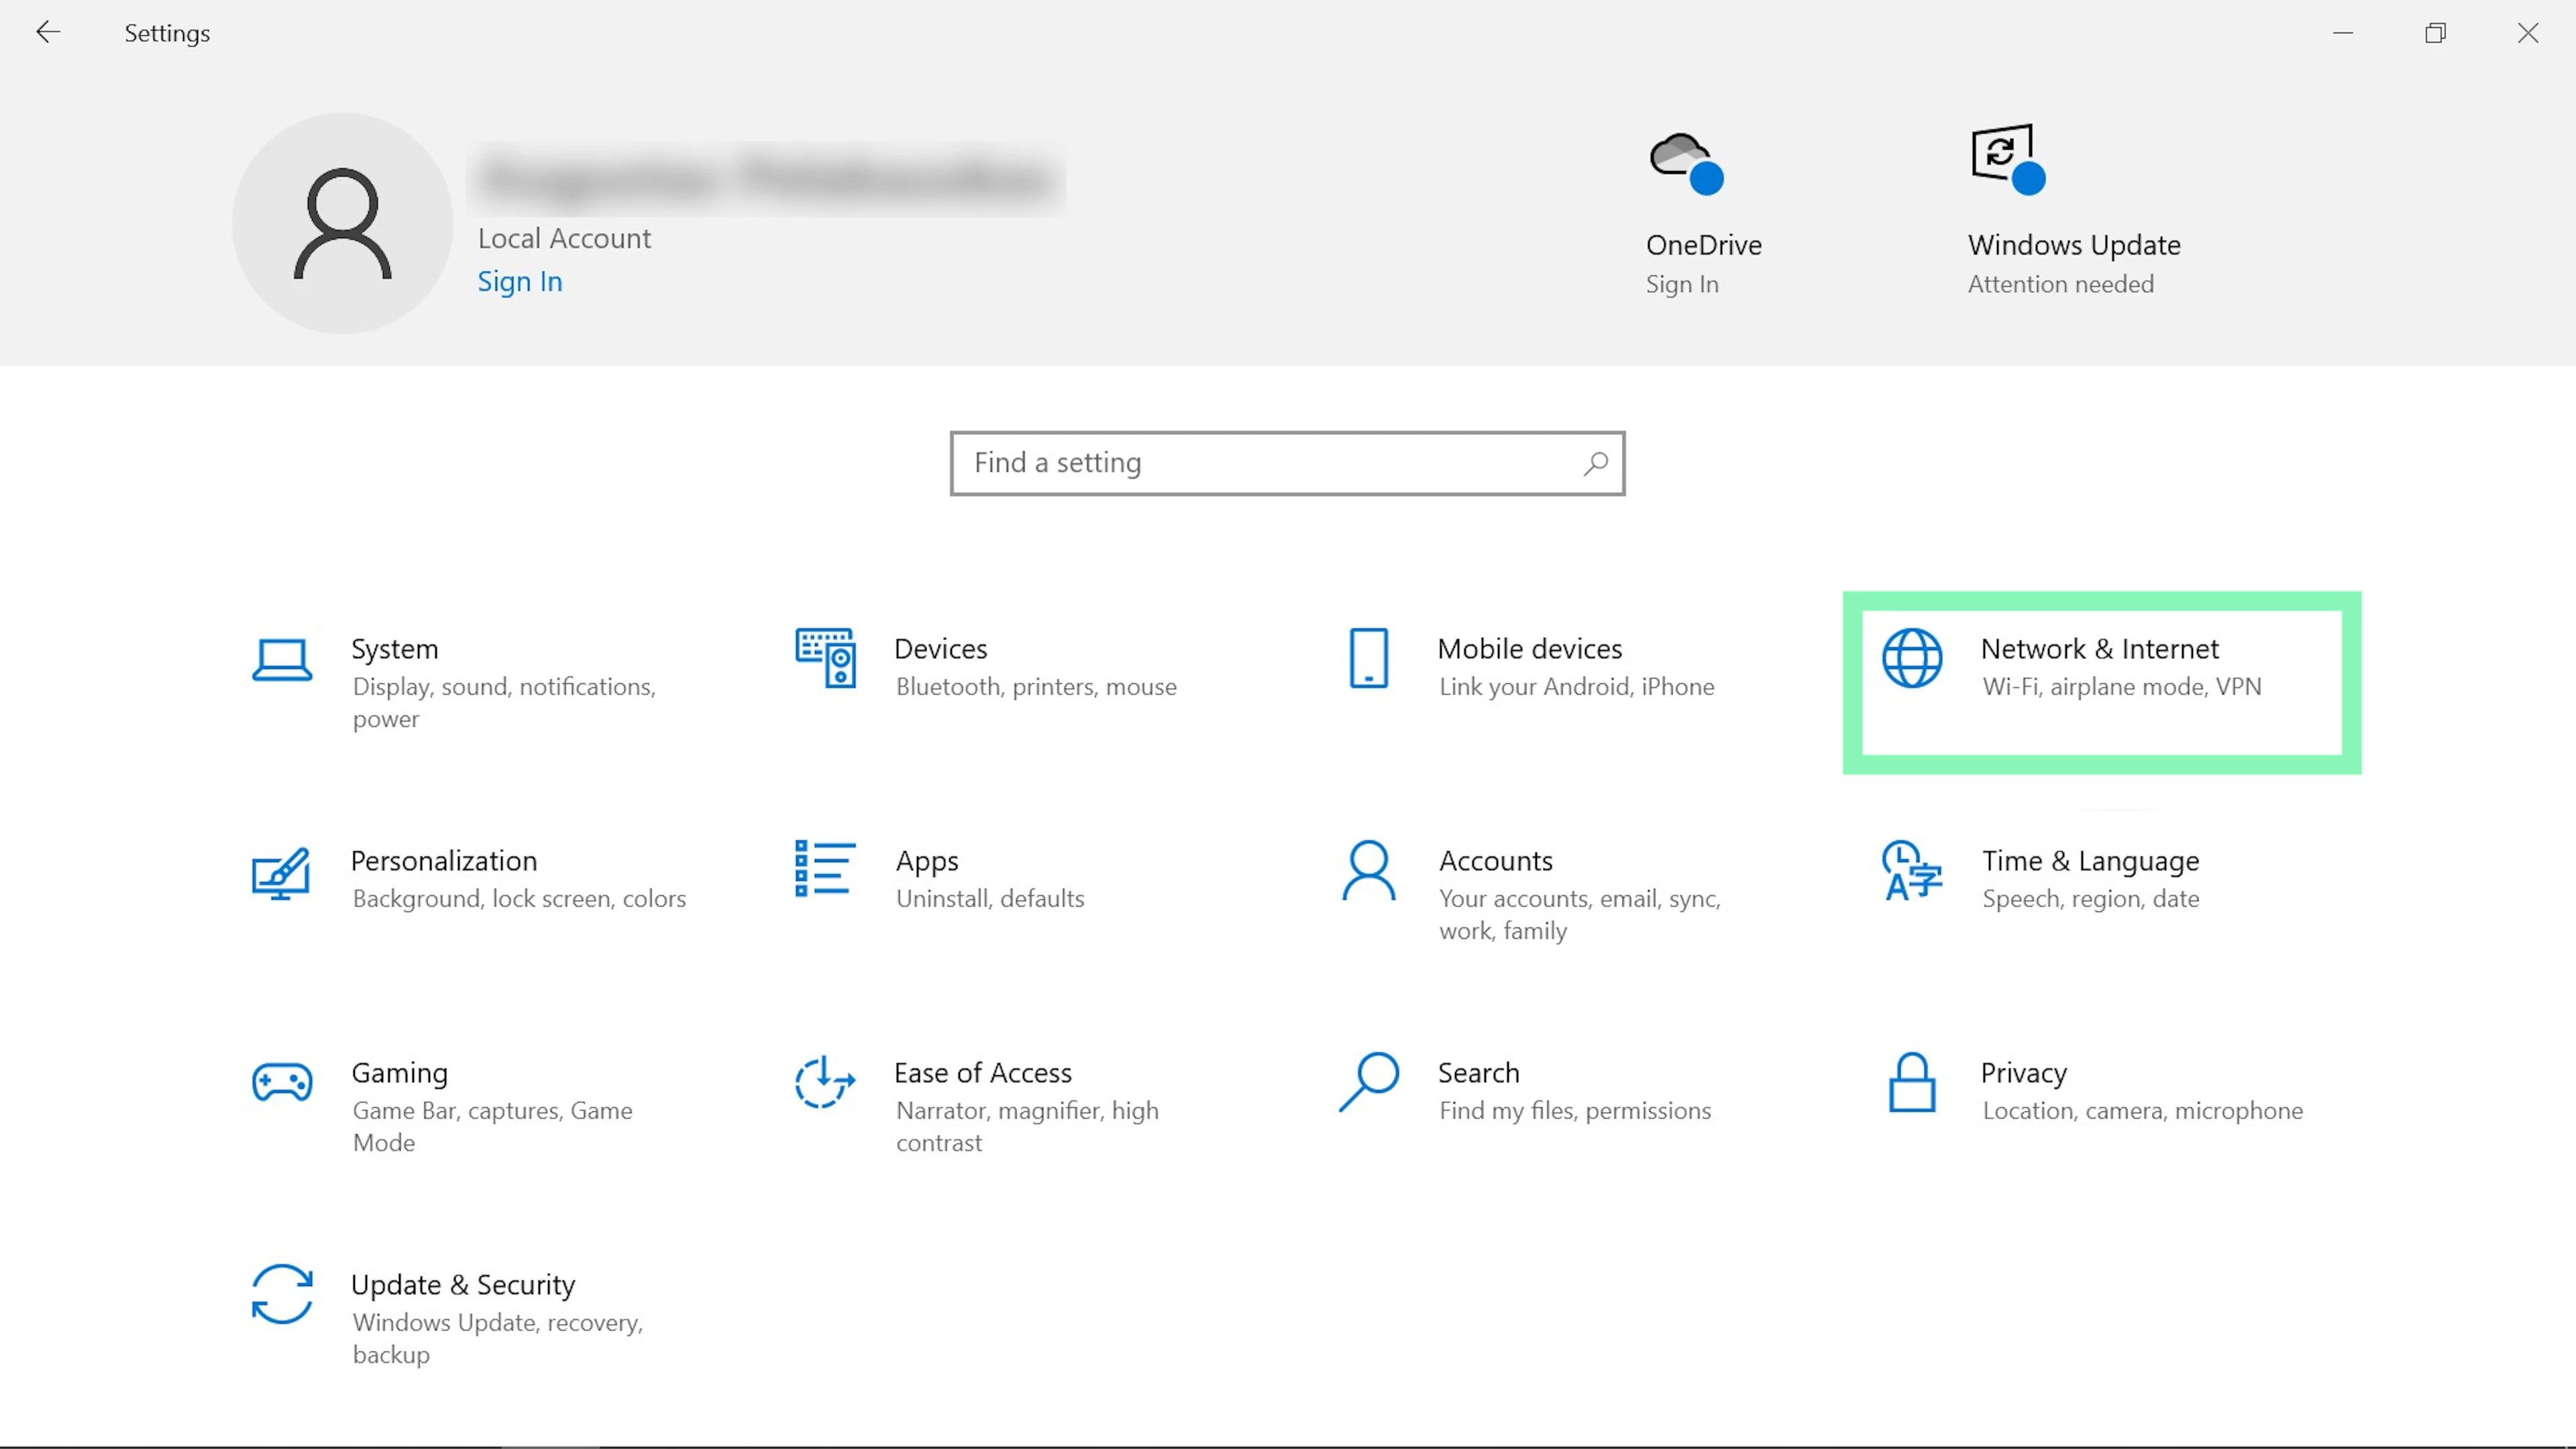The image size is (2576, 1449).
Task: Click the Accounts category title
Action: (1496, 861)
